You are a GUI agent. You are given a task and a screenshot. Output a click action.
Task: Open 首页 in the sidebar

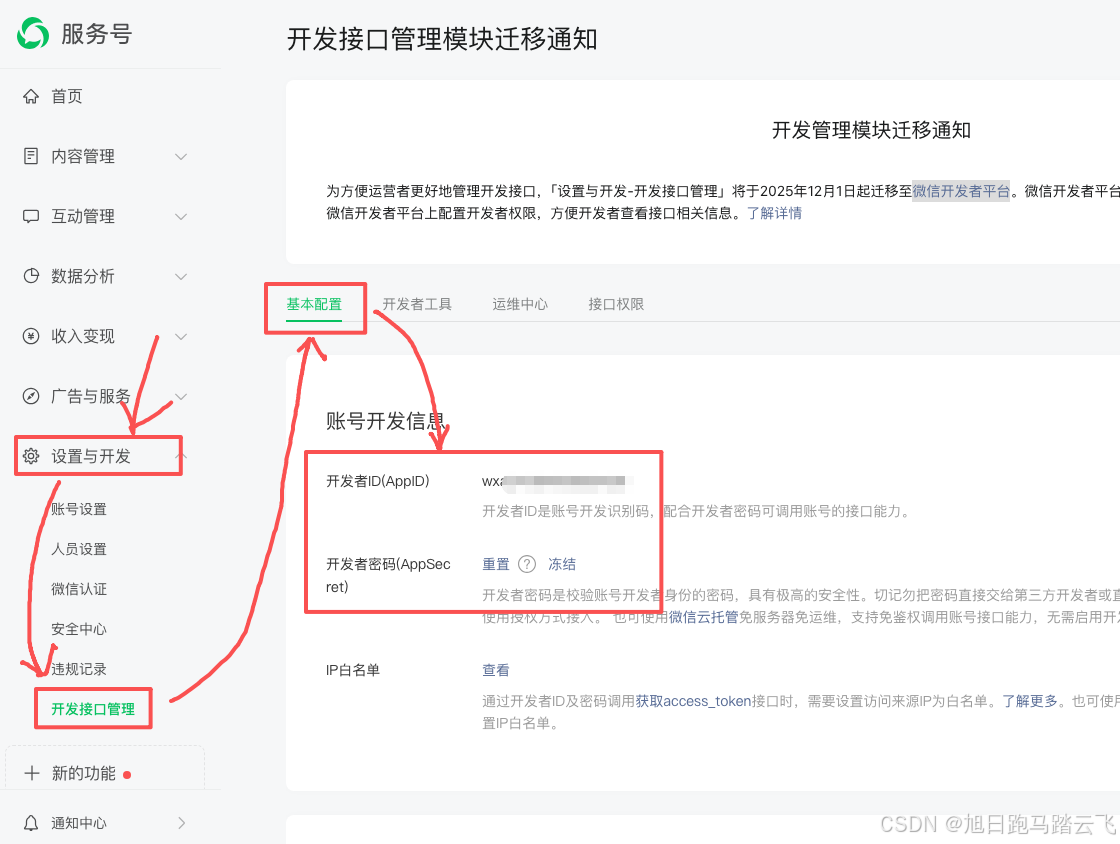[66, 96]
